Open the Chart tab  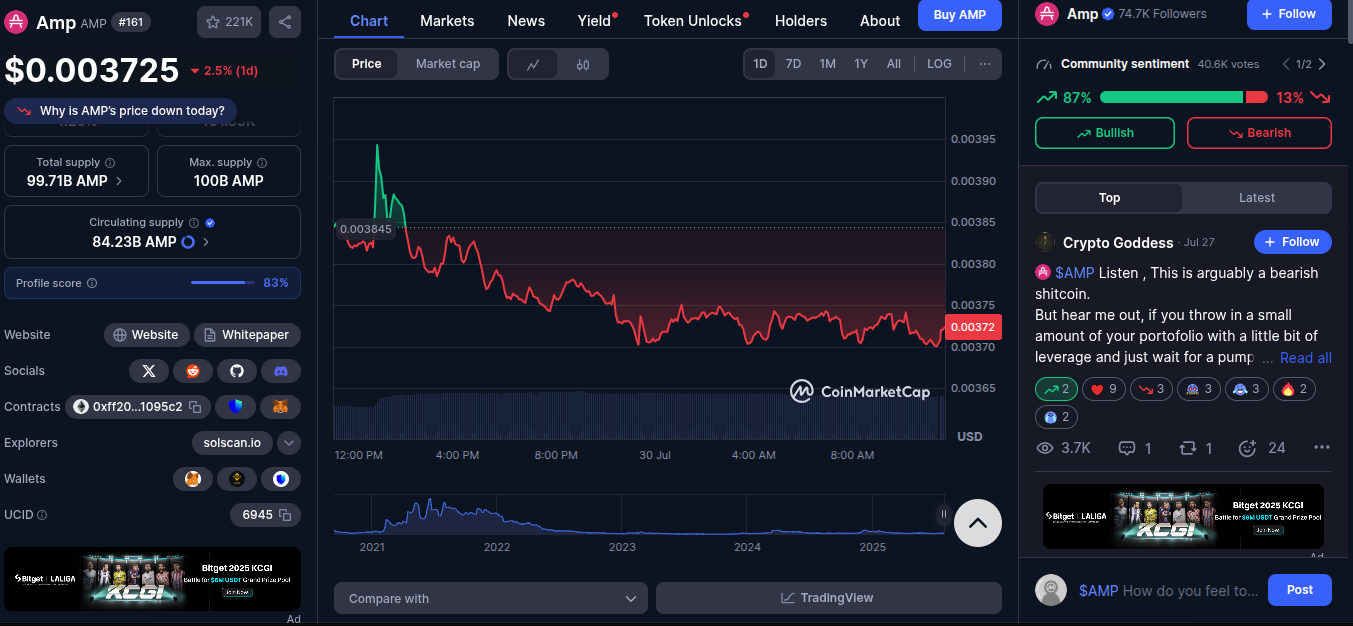click(369, 20)
